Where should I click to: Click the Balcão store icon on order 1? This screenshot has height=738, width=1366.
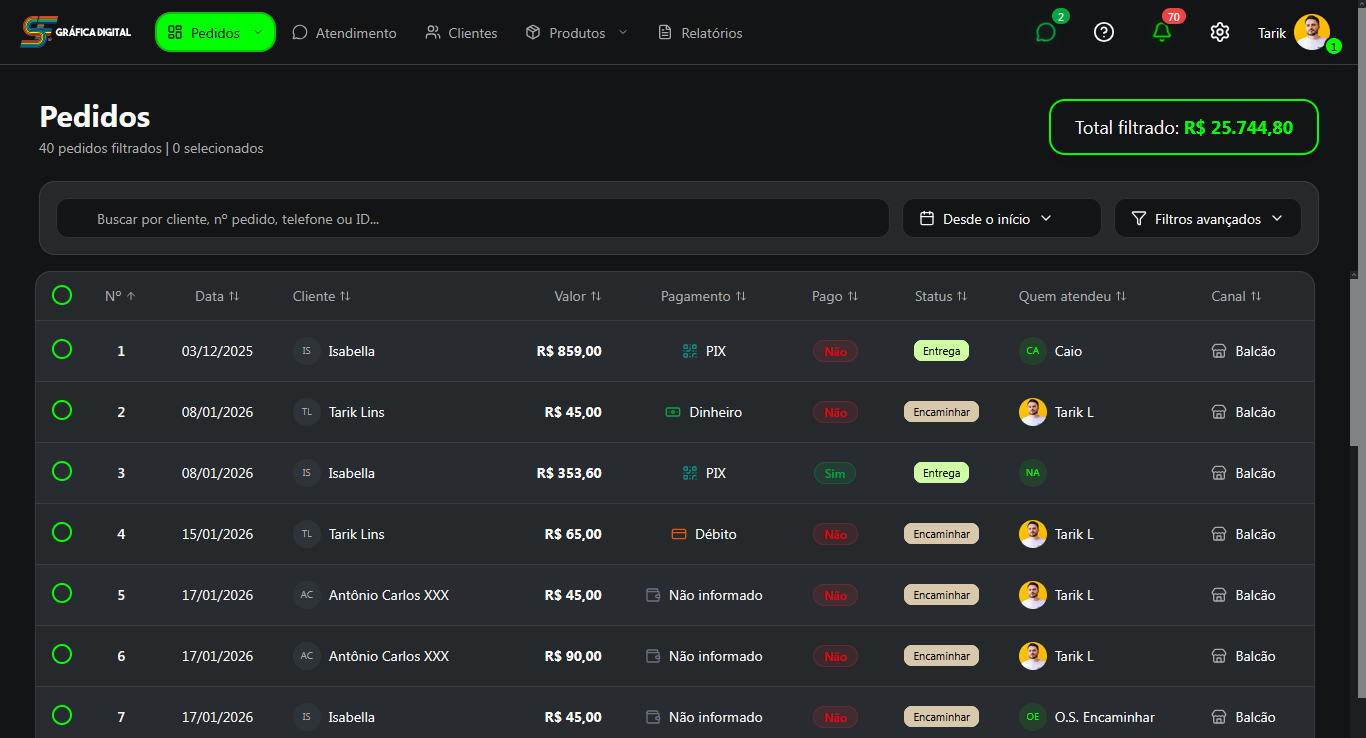(1218, 351)
